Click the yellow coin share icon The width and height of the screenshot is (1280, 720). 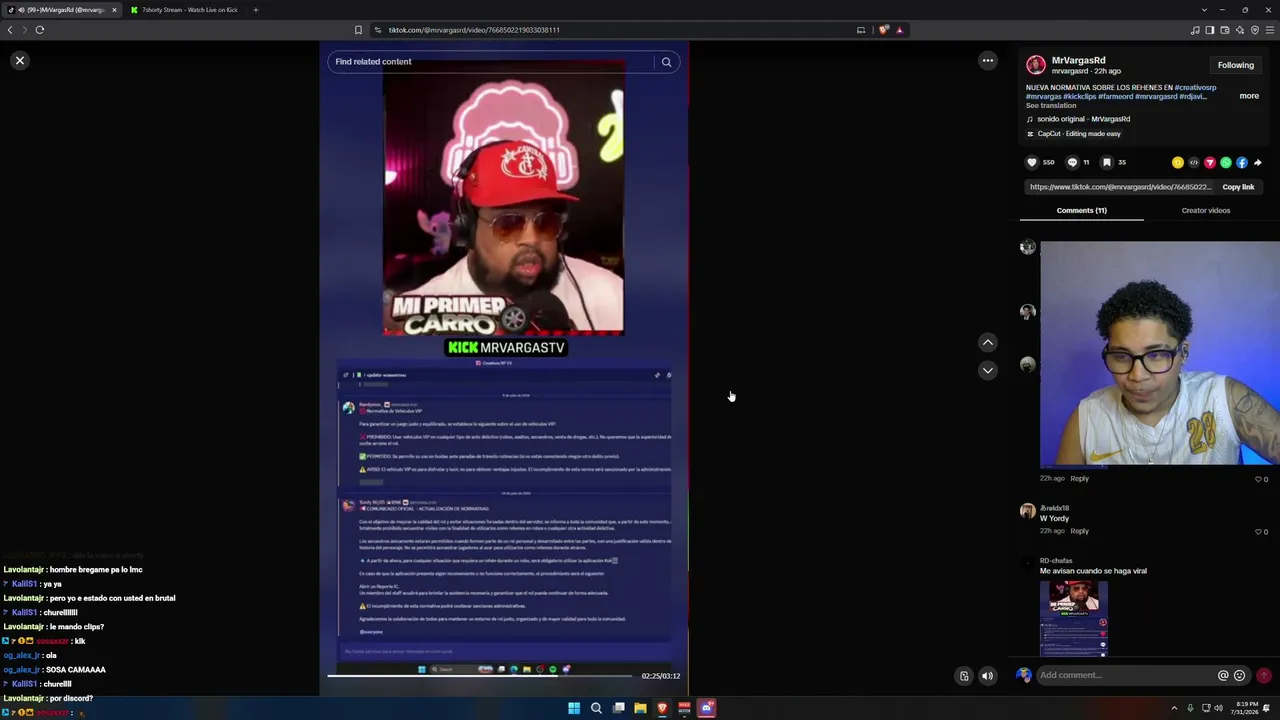[1178, 162]
